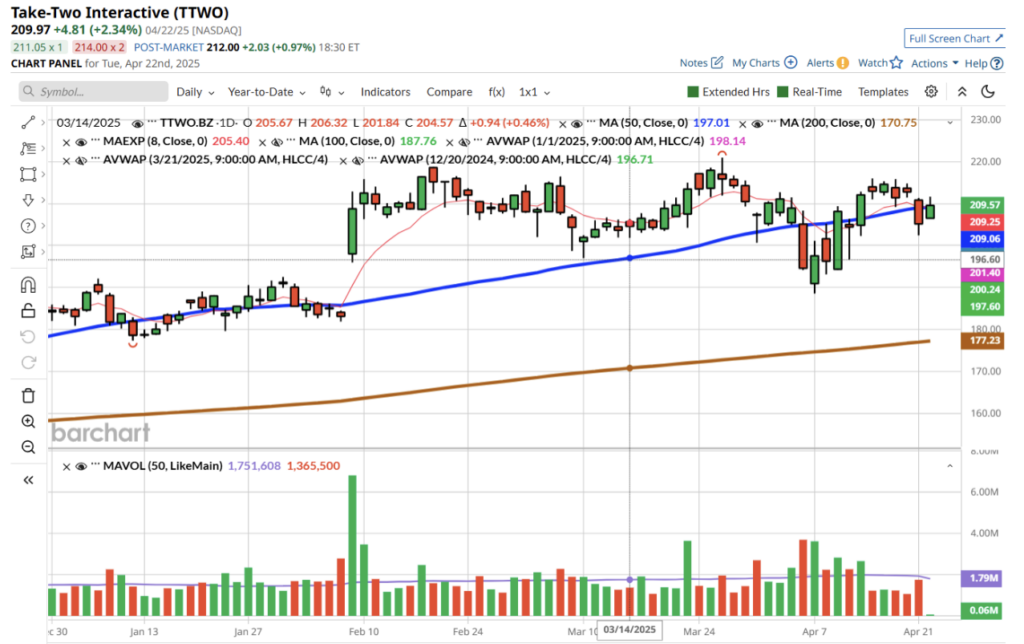Screen dimensions: 1024x644
Task: Click the 03/14/2025 date marker on axis
Action: (x=630, y=630)
